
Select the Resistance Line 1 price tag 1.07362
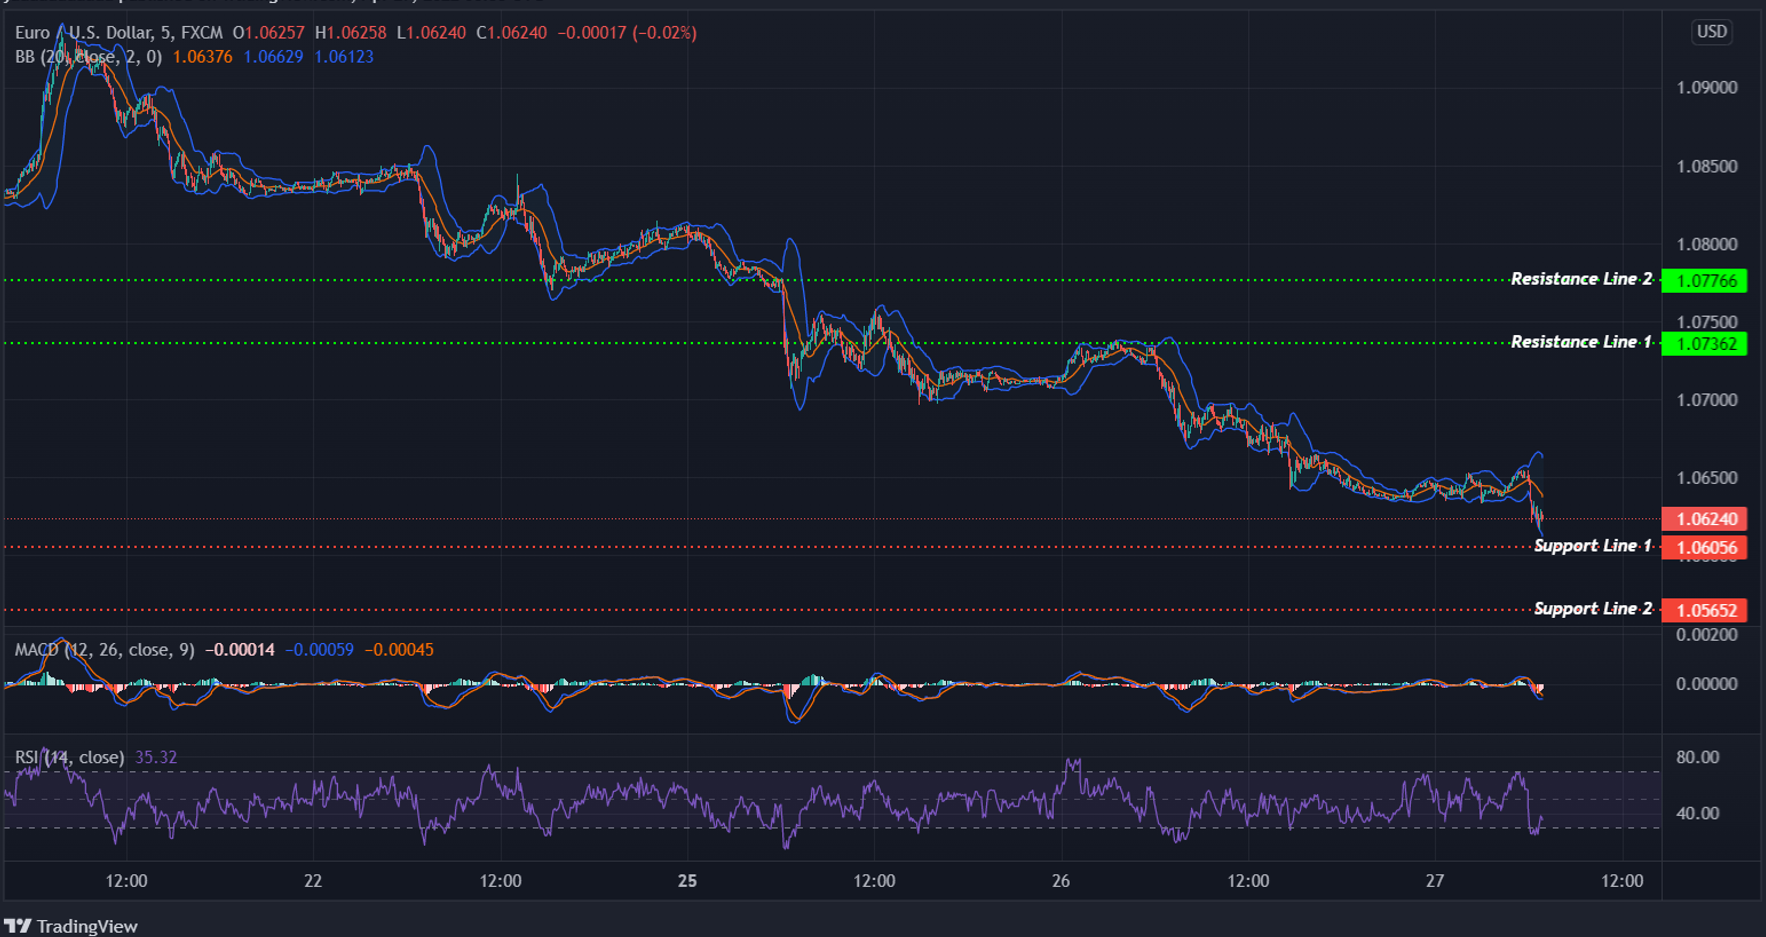(1704, 343)
